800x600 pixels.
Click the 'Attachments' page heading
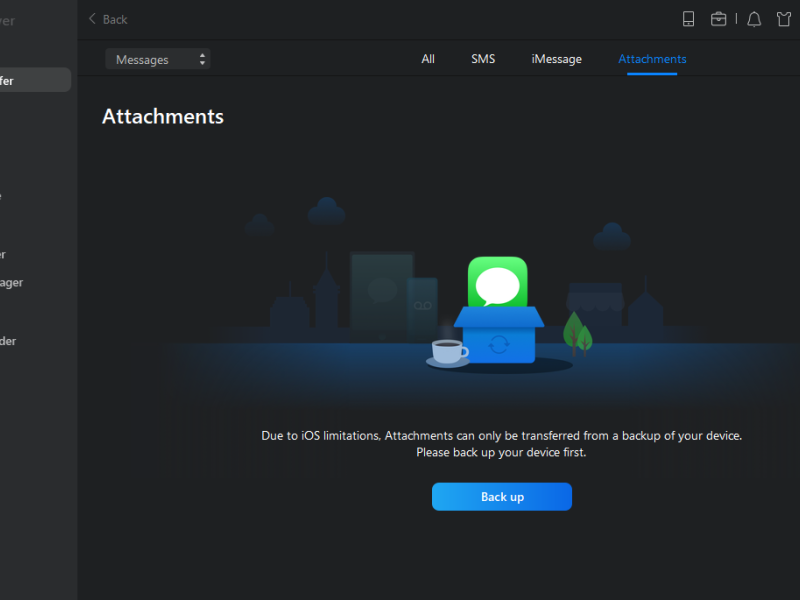pos(163,117)
